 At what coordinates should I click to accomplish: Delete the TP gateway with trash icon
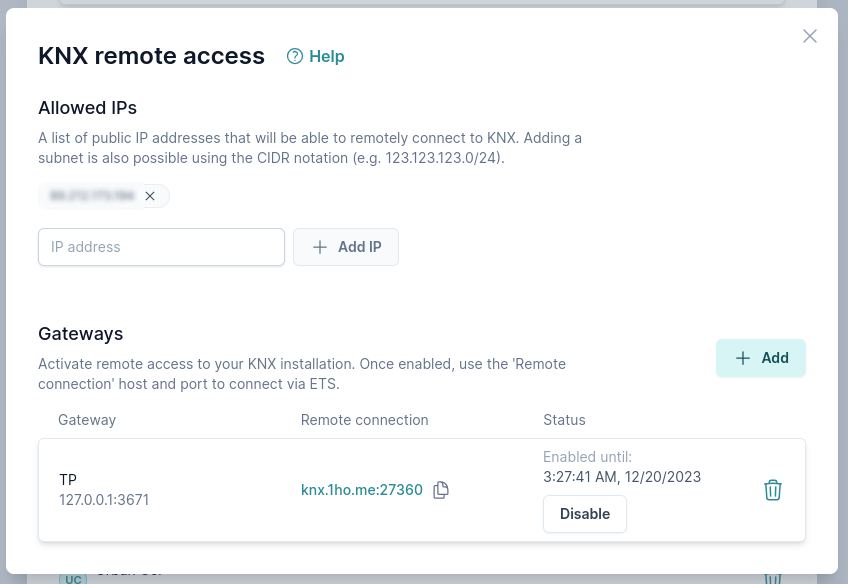772,490
